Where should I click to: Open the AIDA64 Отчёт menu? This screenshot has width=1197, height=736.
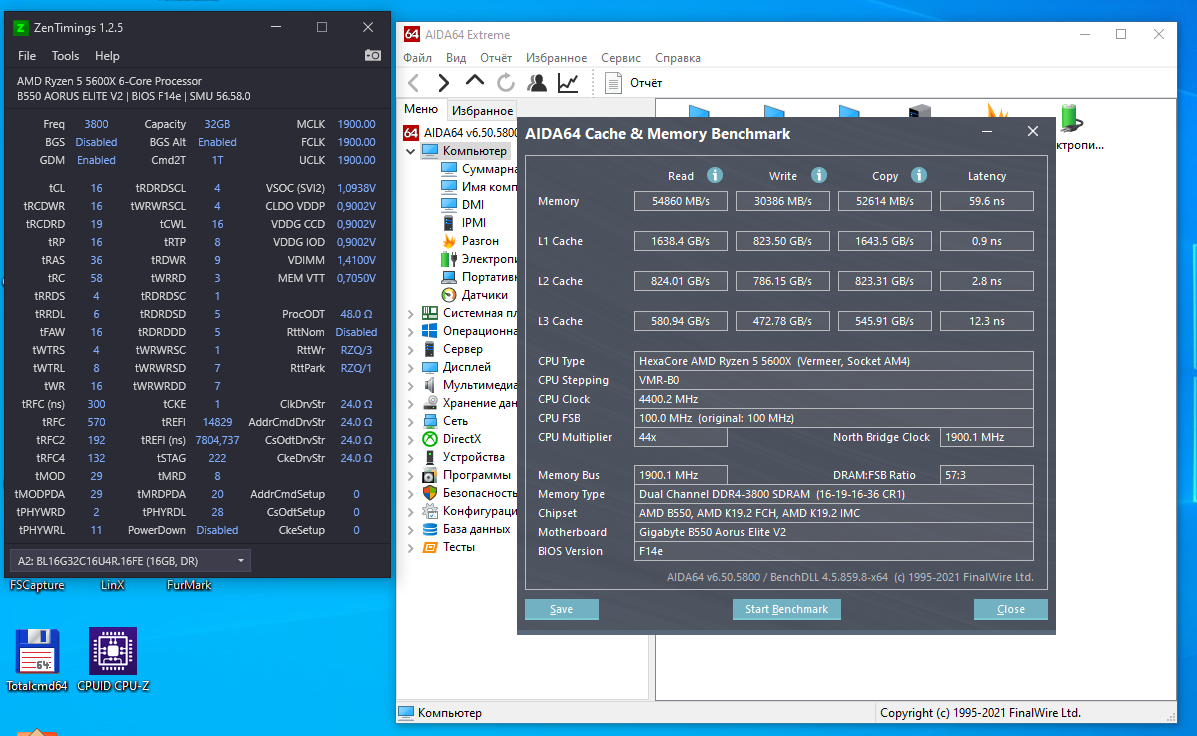click(x=496, y=58)
